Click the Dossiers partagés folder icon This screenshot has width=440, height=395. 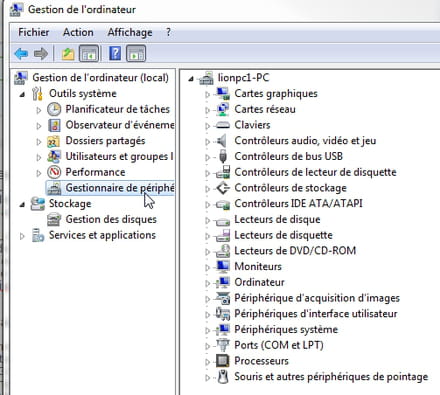pos(54,141)
